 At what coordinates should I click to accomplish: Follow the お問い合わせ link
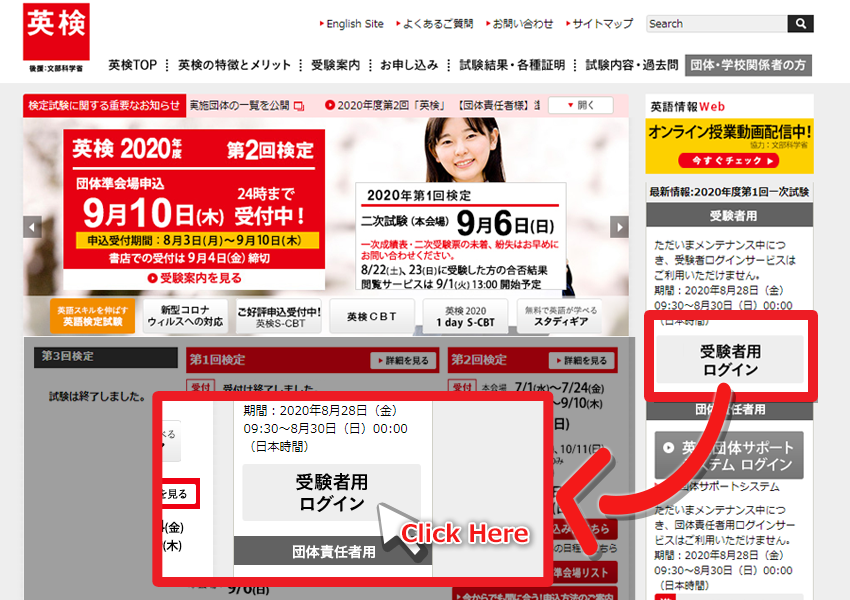click(x=523, y=24)
